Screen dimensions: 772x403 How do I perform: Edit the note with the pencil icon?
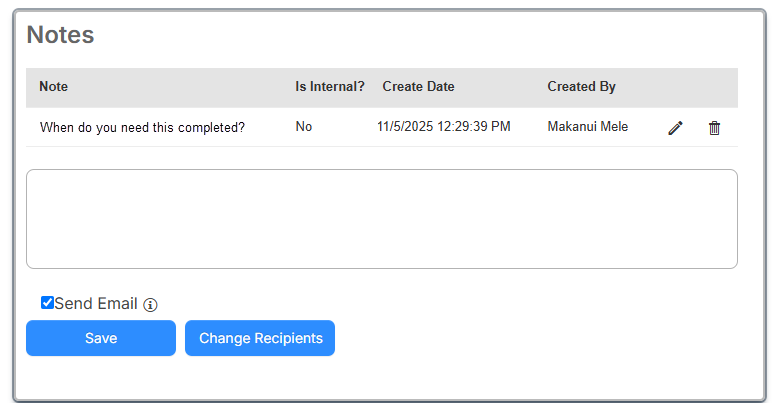coord(675,128)
